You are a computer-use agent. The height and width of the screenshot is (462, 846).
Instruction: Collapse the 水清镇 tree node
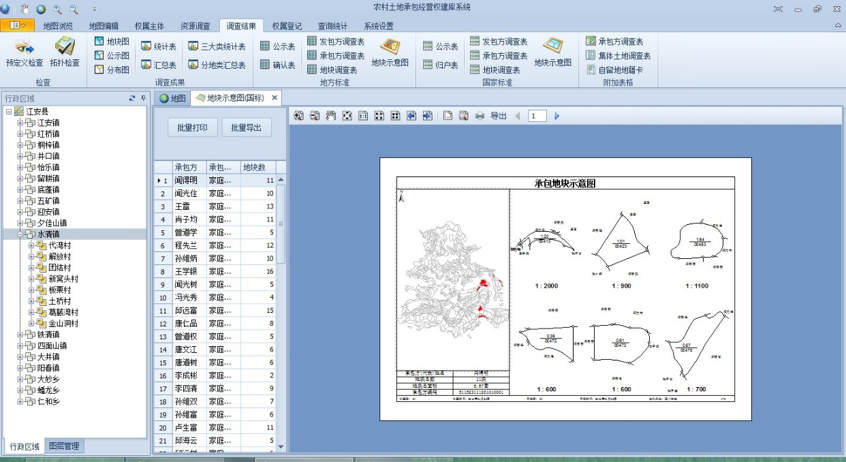19,234
